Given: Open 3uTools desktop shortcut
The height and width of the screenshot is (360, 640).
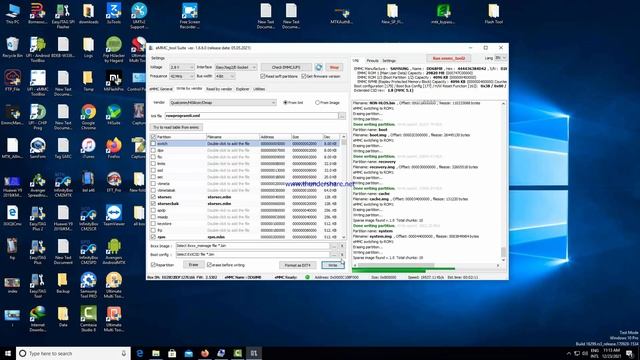Looking at the screenshot, I should [113, 13].
